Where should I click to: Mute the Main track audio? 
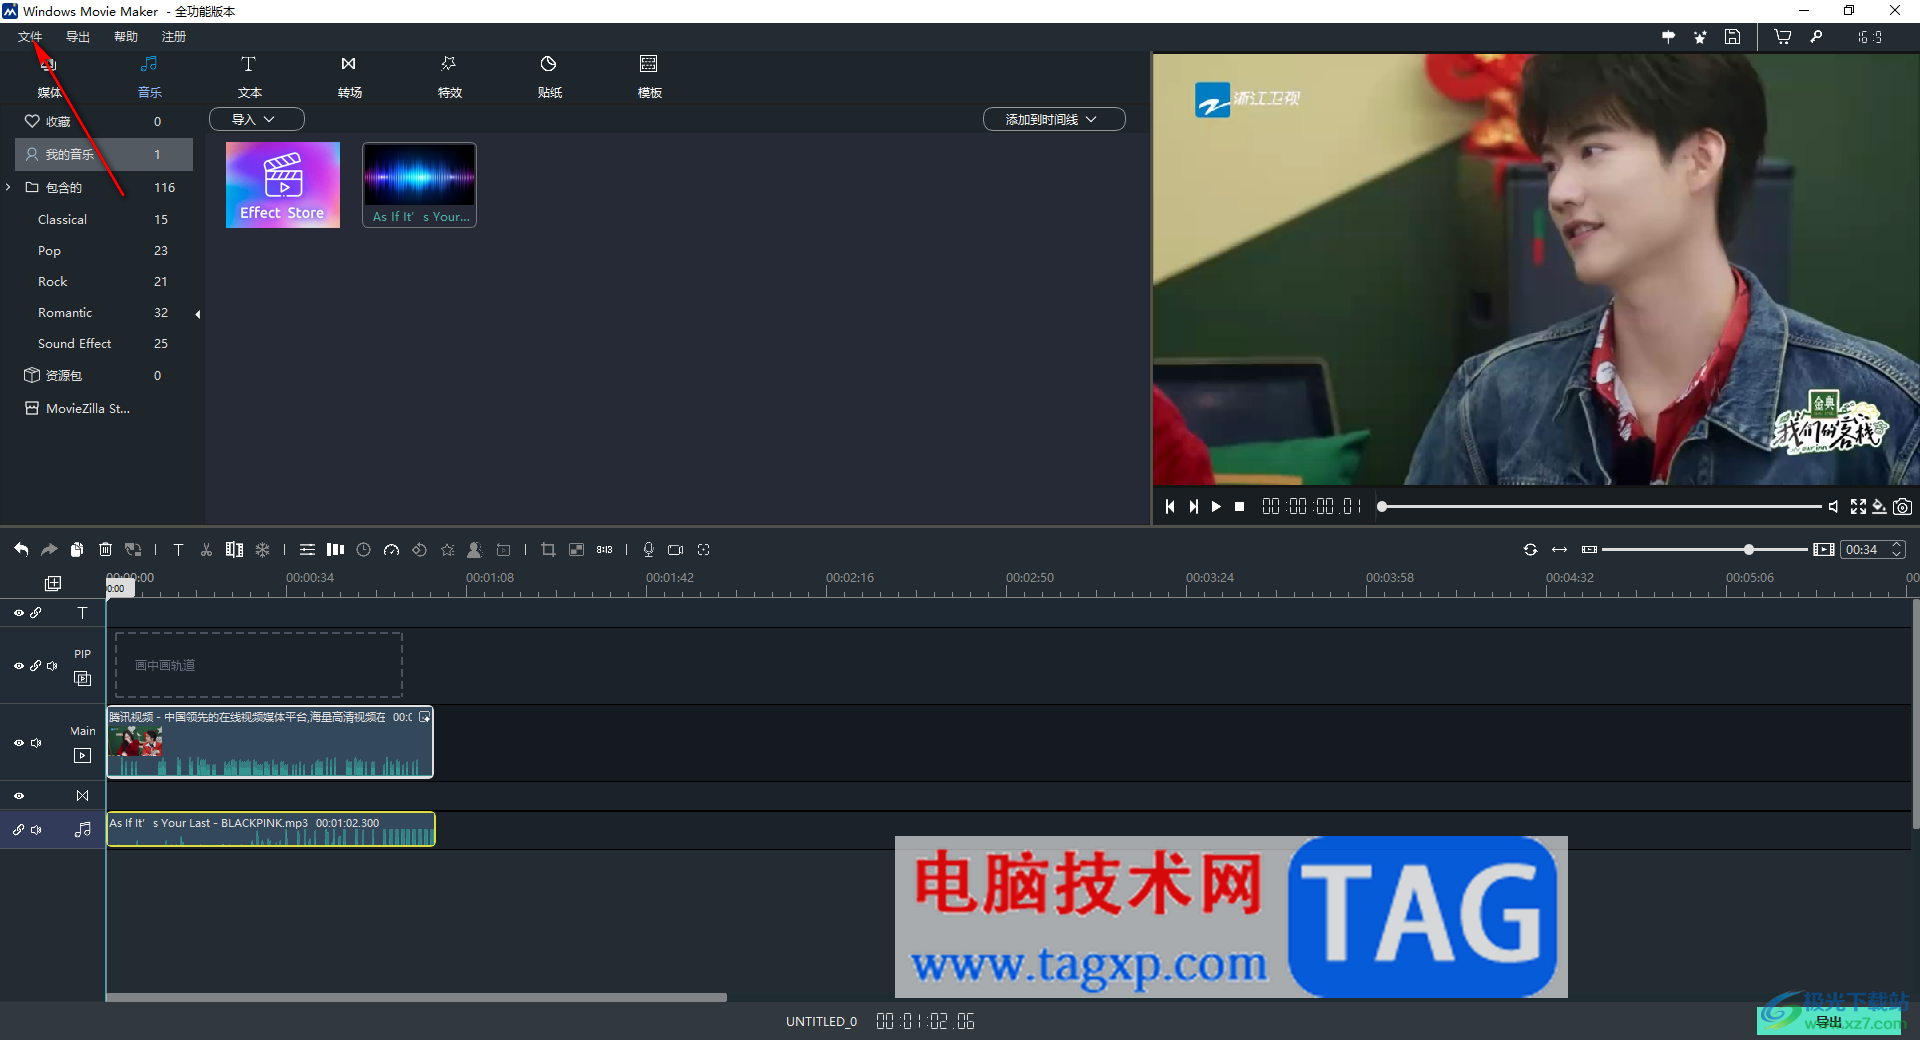click(x=36, y=743)
